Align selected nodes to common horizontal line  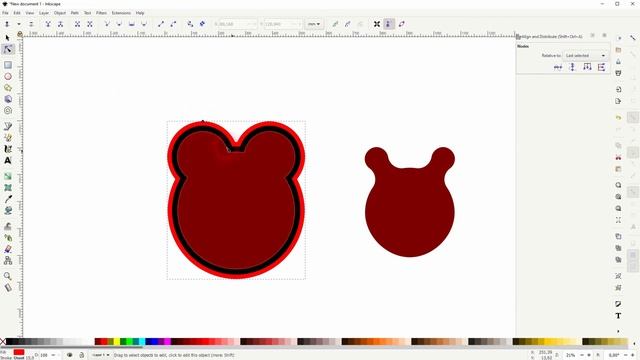(558, 67)
